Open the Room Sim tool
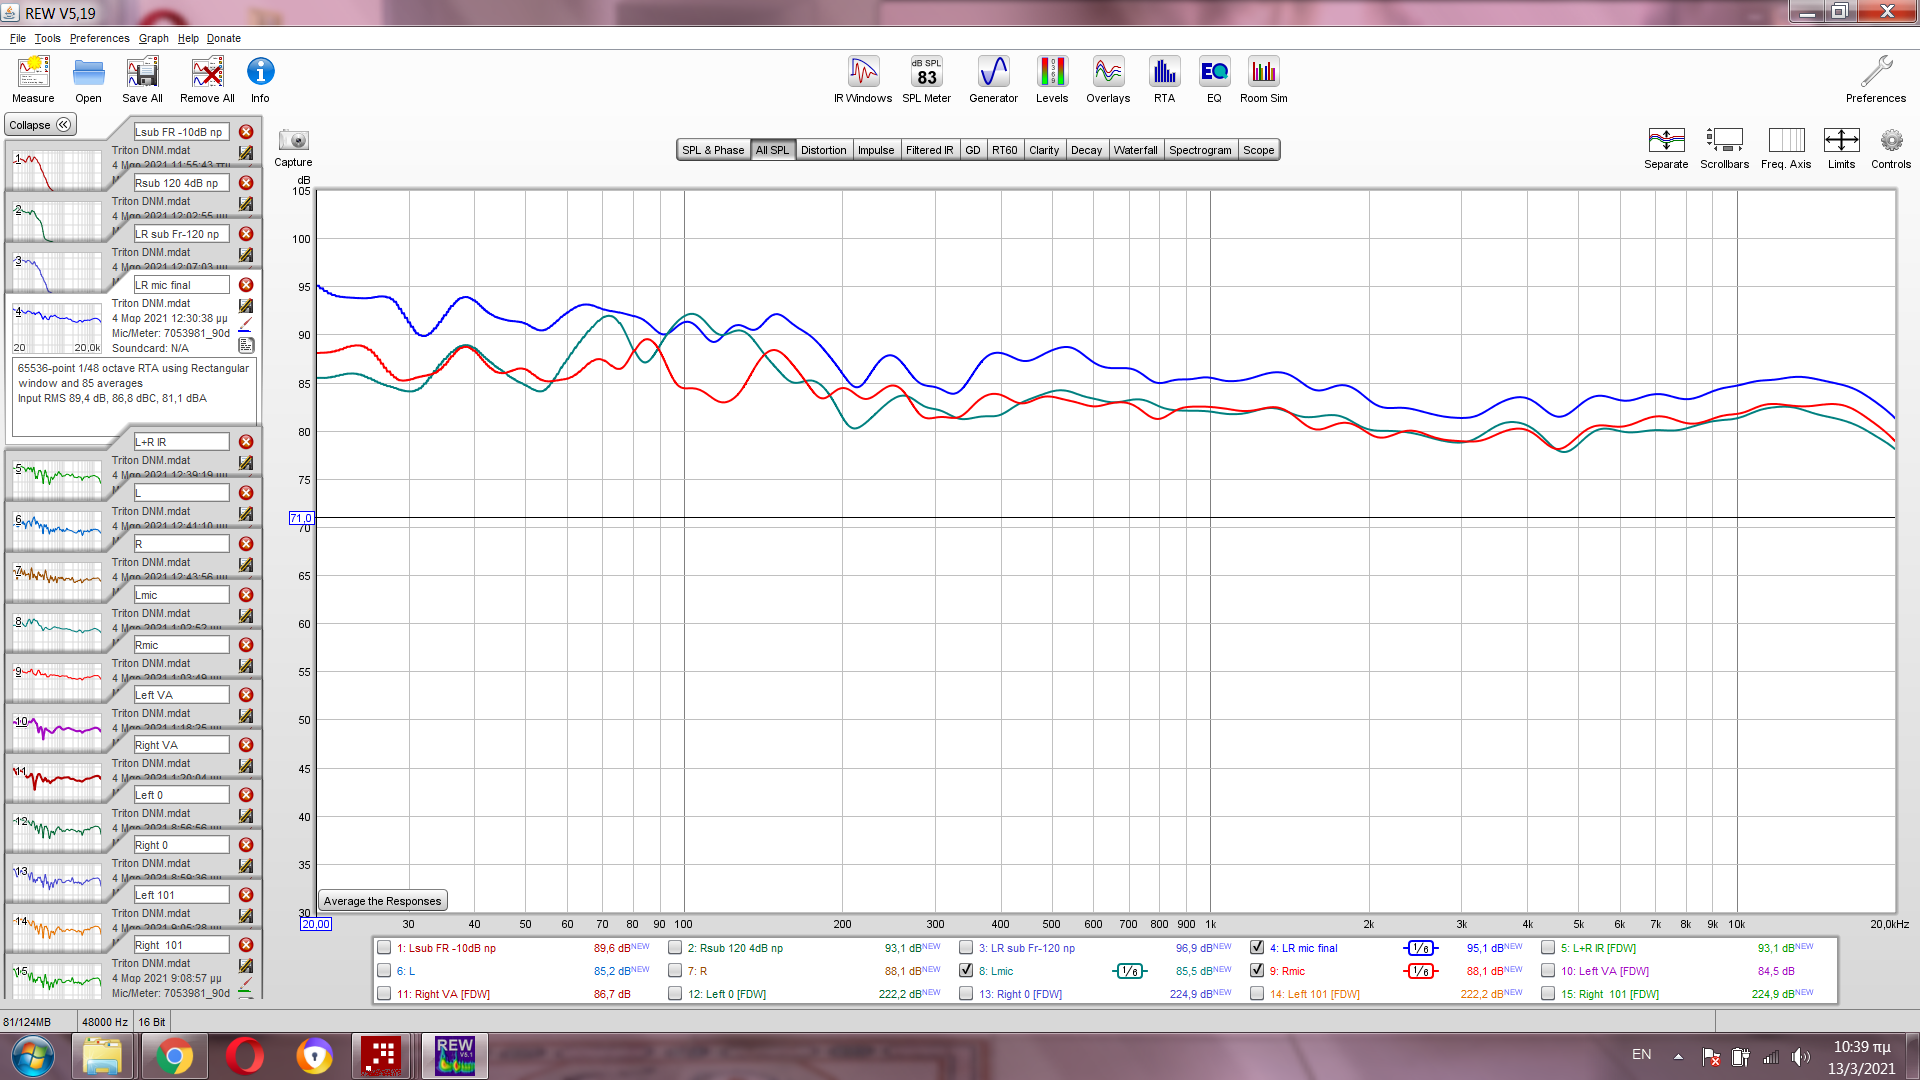The image size is (1920, 1080). pyautogui.click(x=1264, y=79)
